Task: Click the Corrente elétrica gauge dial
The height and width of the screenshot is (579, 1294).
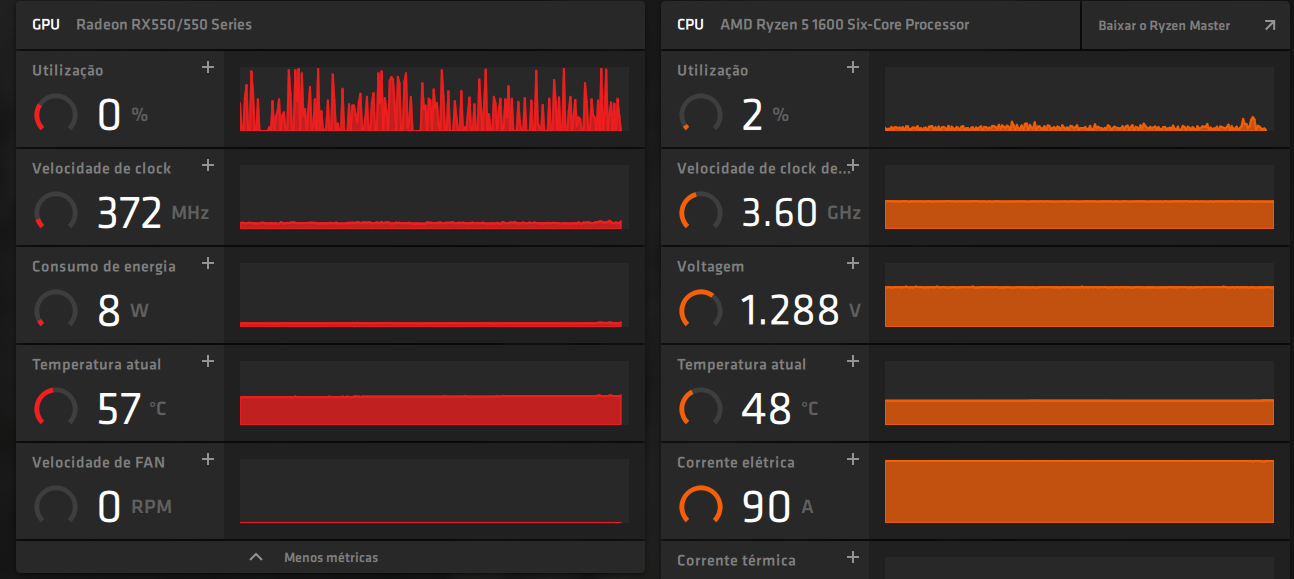Action: click(x=701, y=506)
